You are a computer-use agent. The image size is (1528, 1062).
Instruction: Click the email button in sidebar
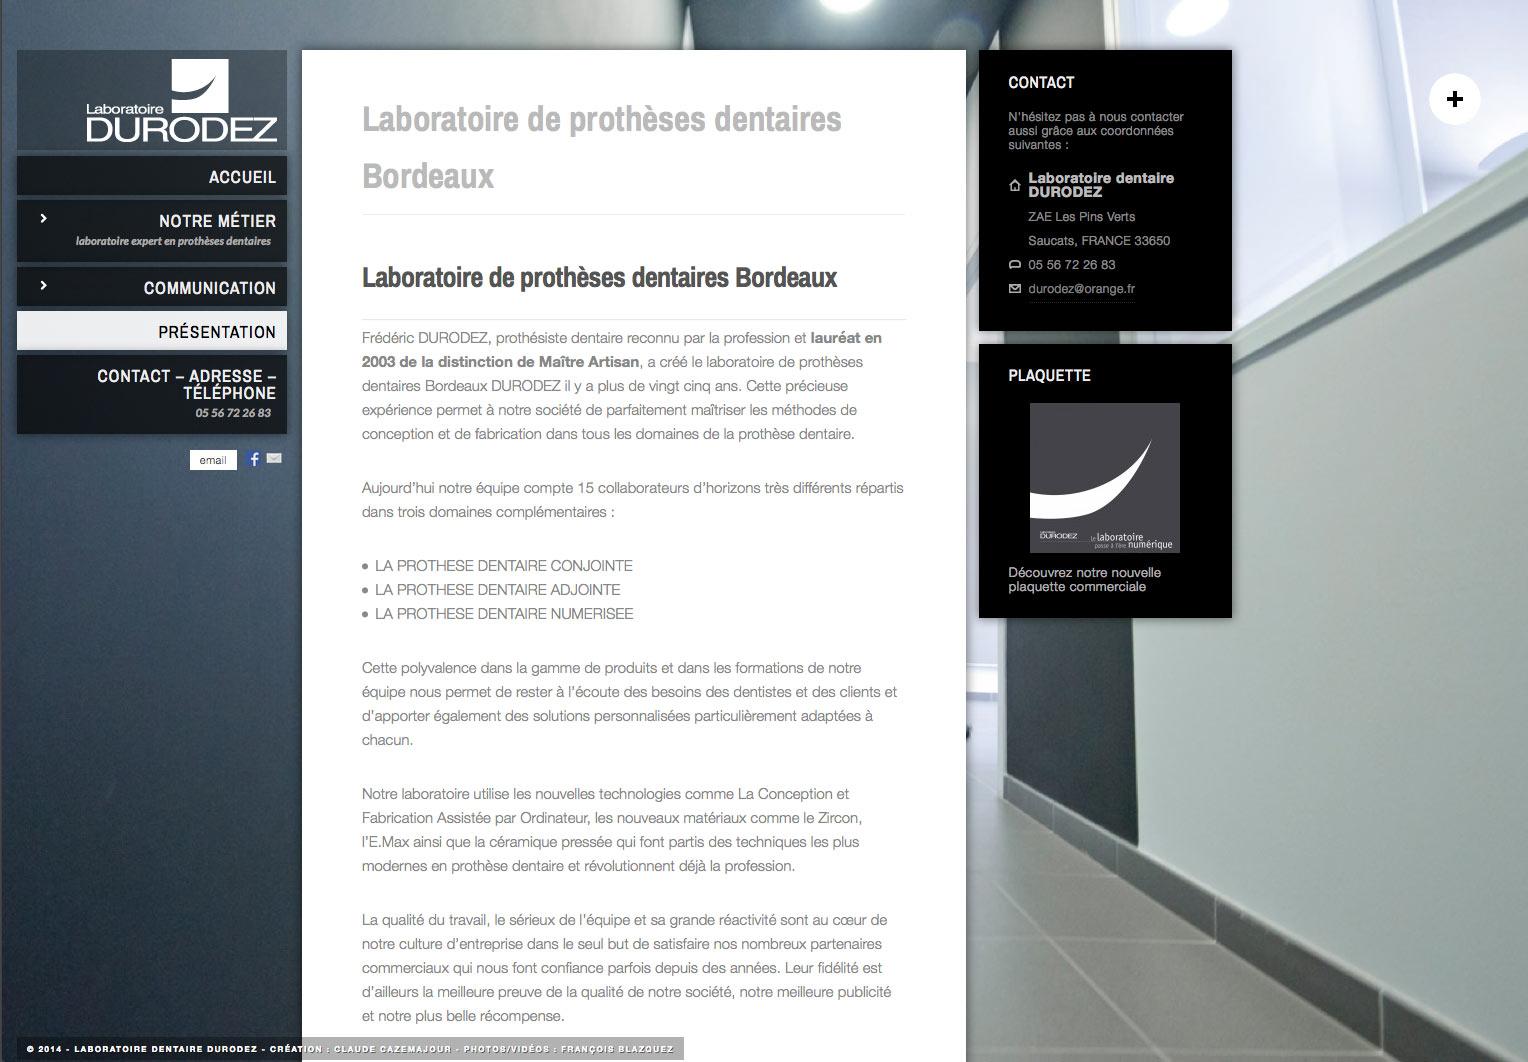point(213,460)
